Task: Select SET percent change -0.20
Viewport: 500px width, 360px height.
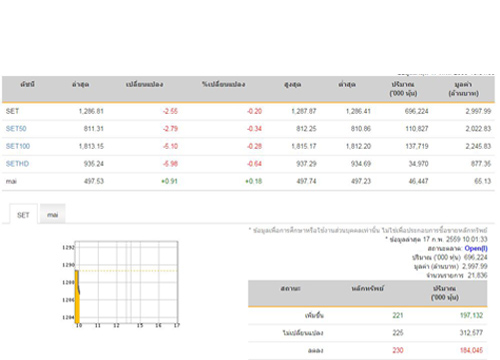Action: point(254,111)
